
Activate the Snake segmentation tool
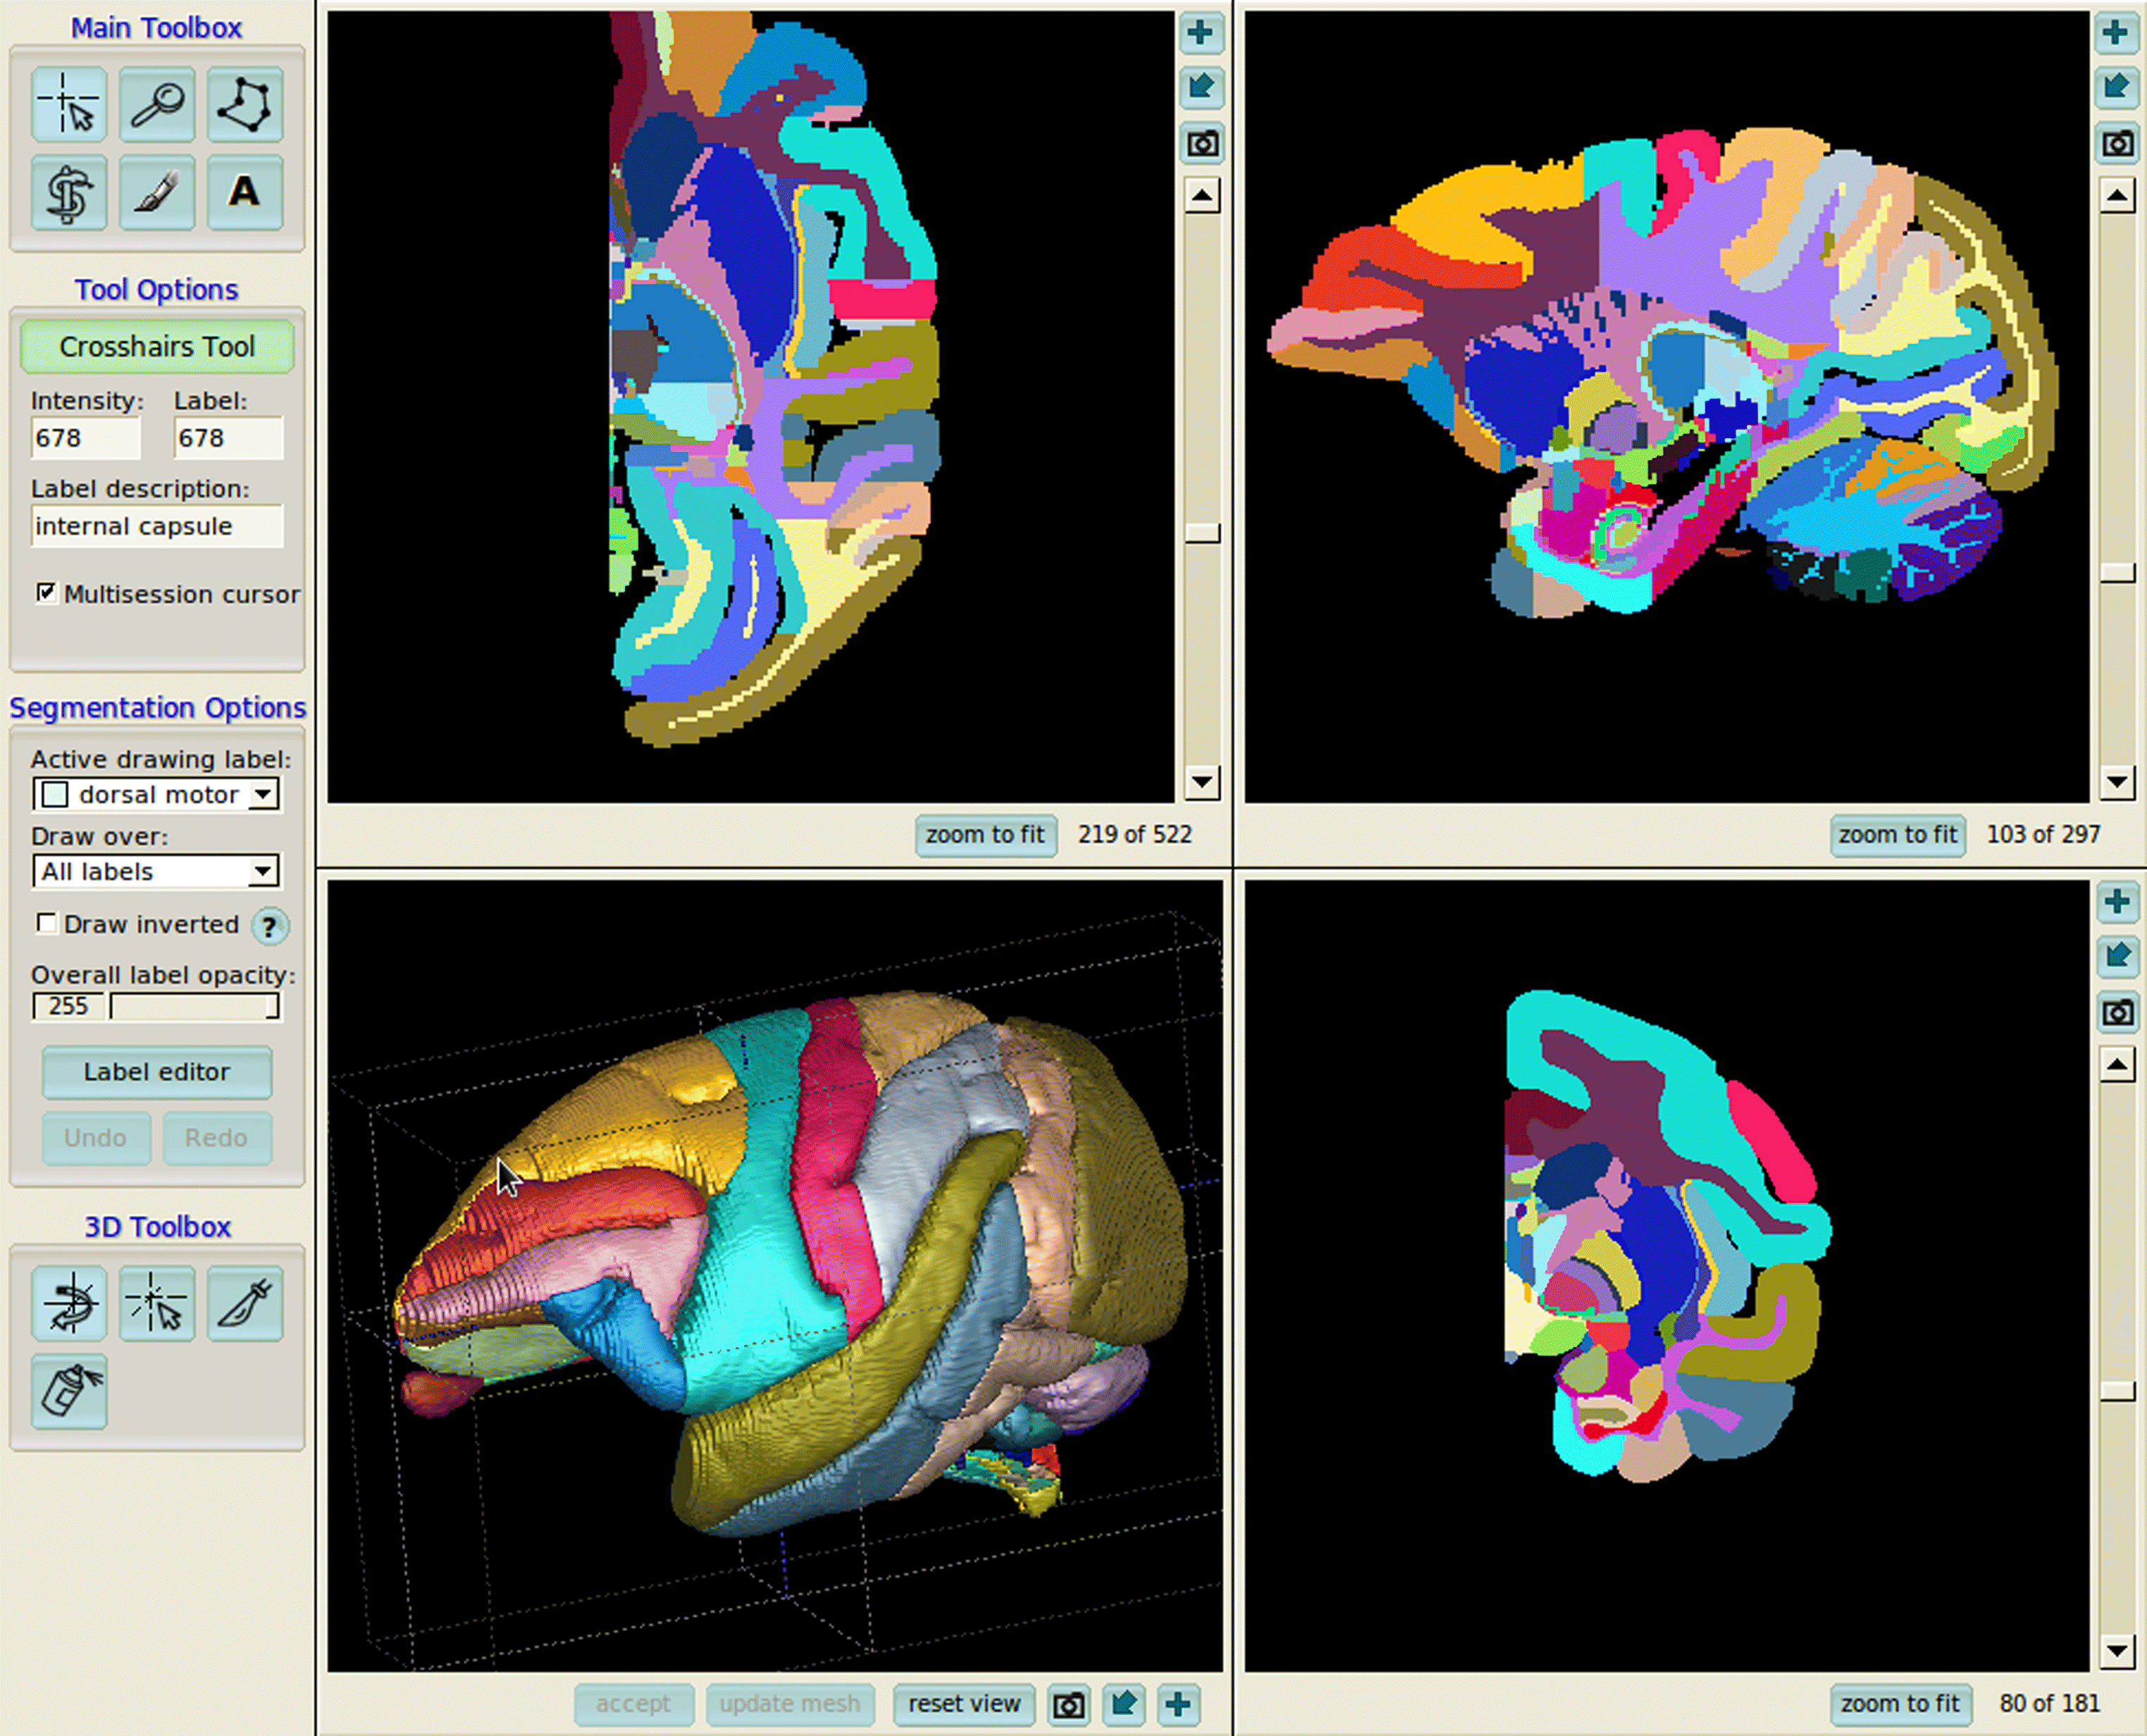point(70,193)
